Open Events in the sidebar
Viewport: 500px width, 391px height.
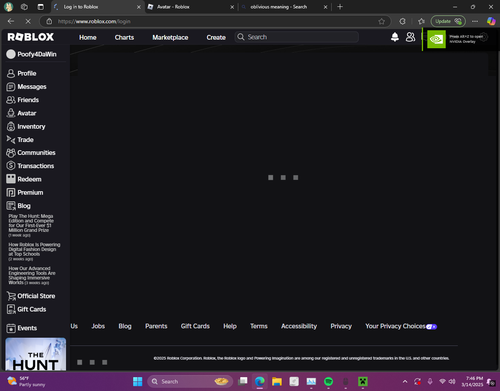22,328
